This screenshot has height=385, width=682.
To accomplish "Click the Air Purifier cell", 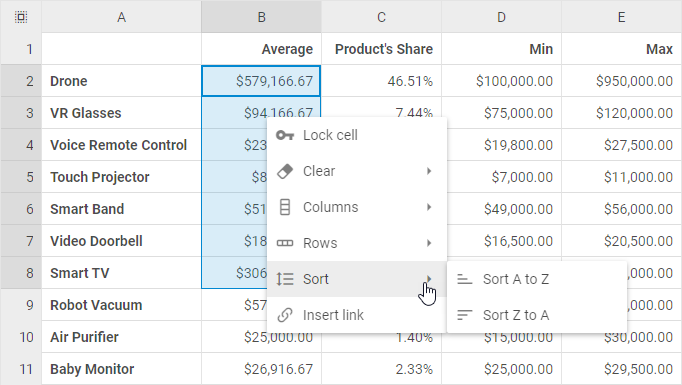I will 121,337.
